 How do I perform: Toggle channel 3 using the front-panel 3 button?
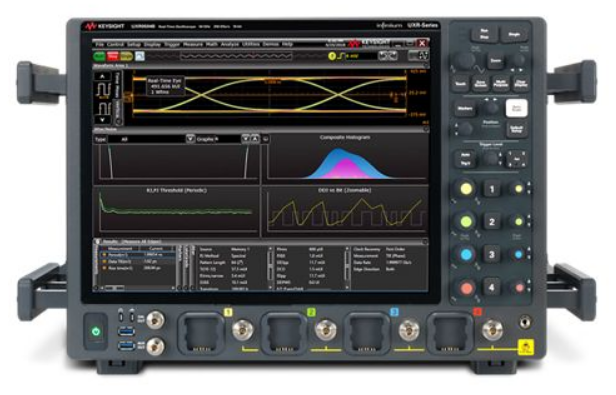[491, 255]
